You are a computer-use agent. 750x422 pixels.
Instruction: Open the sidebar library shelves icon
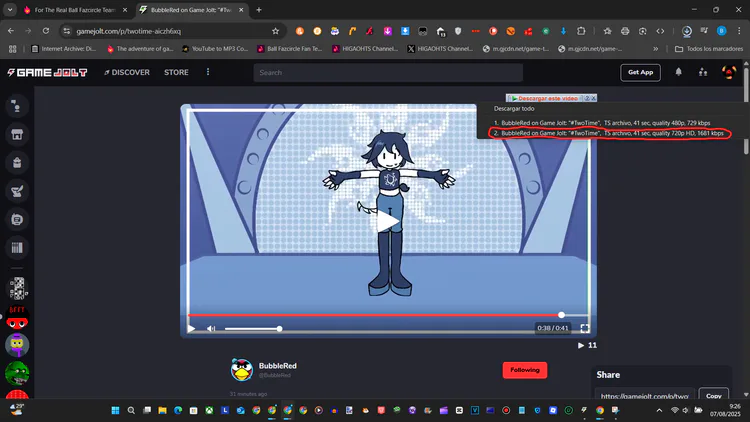click(17, 247)
